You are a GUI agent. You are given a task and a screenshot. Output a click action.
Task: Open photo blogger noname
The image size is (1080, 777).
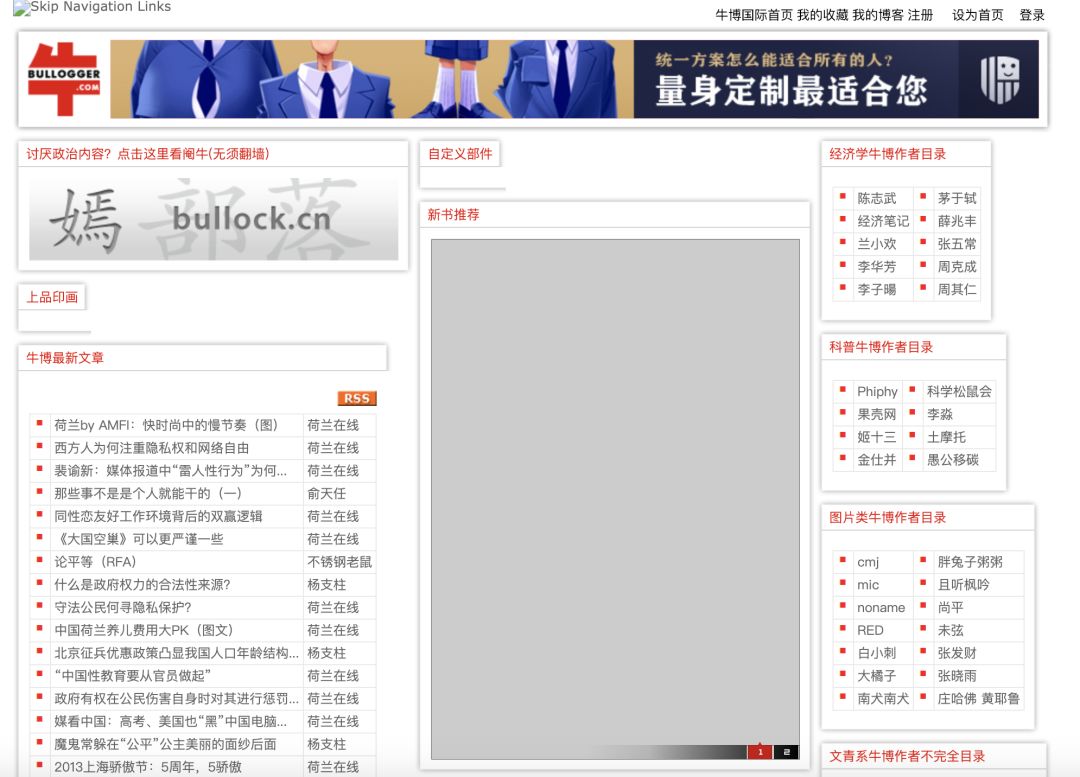(881, 608)
